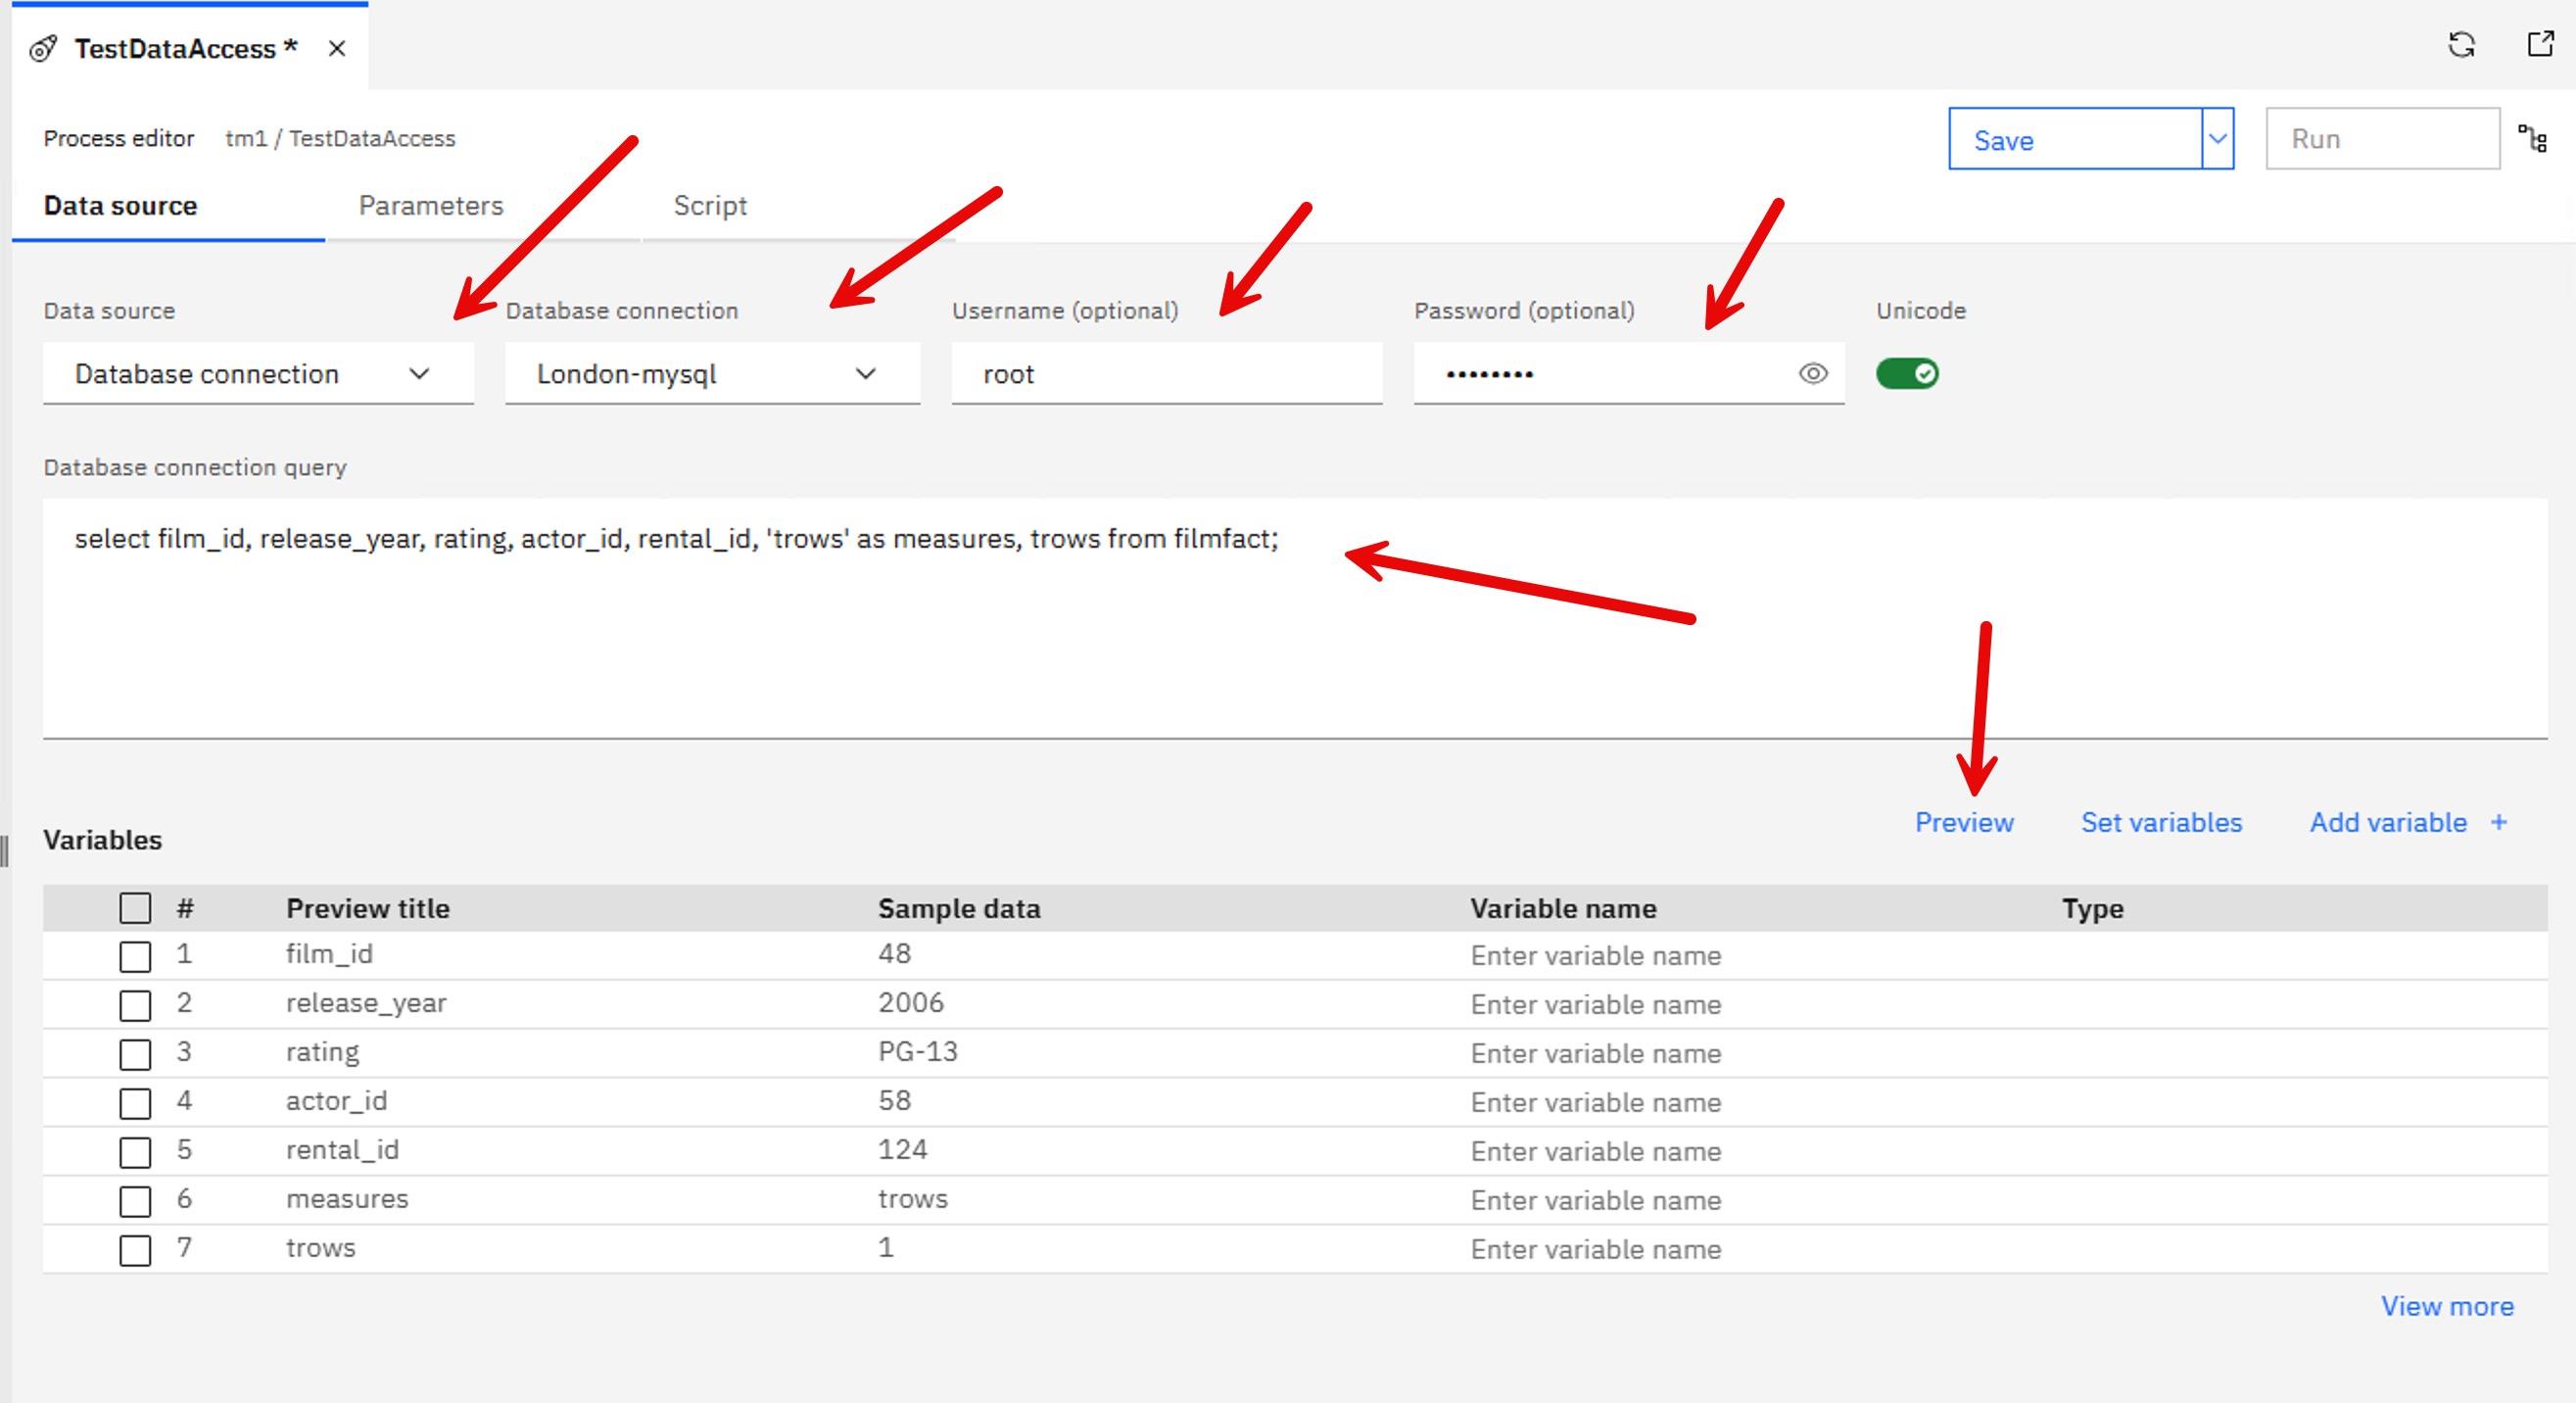Show password with the eye icon

click(x=1812, y=374)
